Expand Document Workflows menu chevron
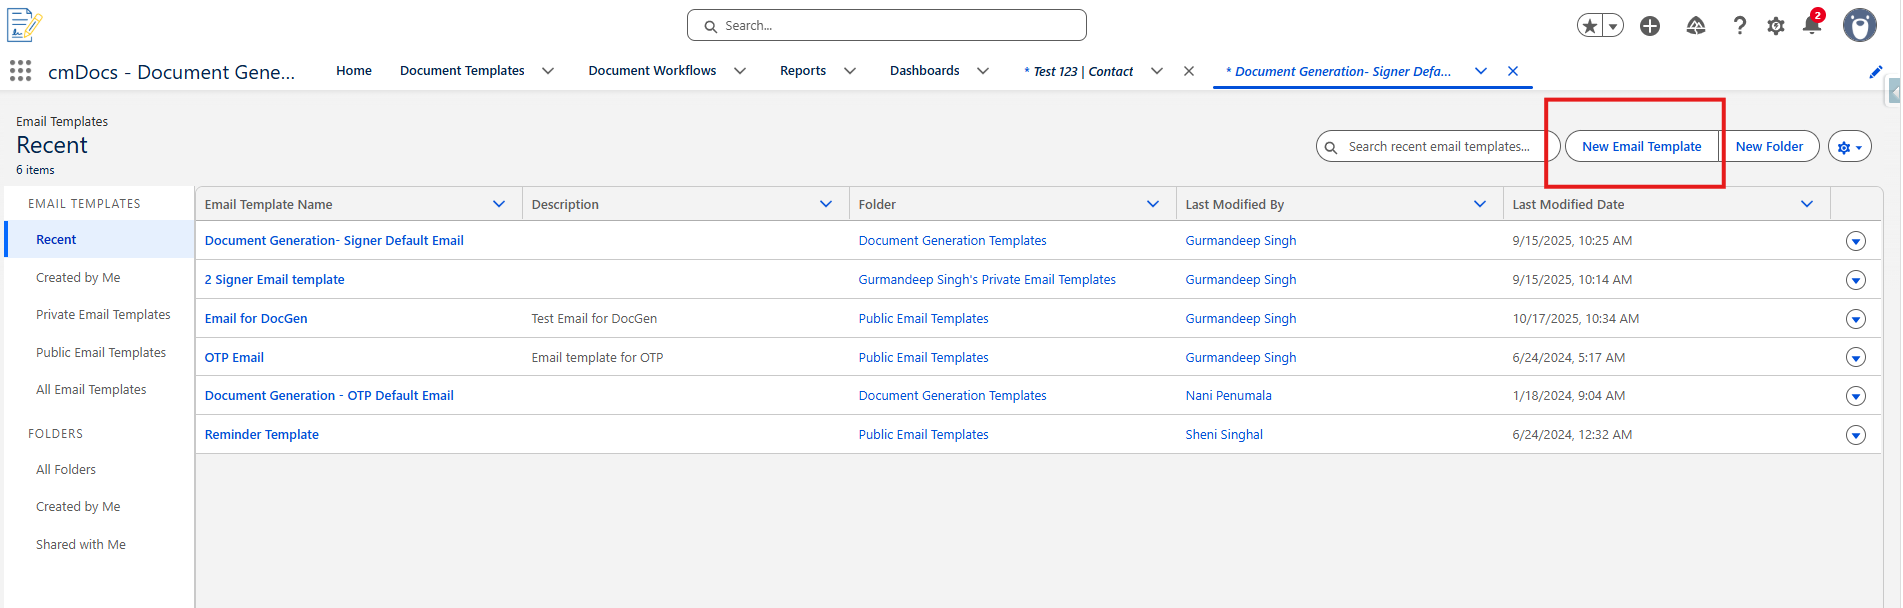This screenshot has height=608, width=1903. click(740, 71)
